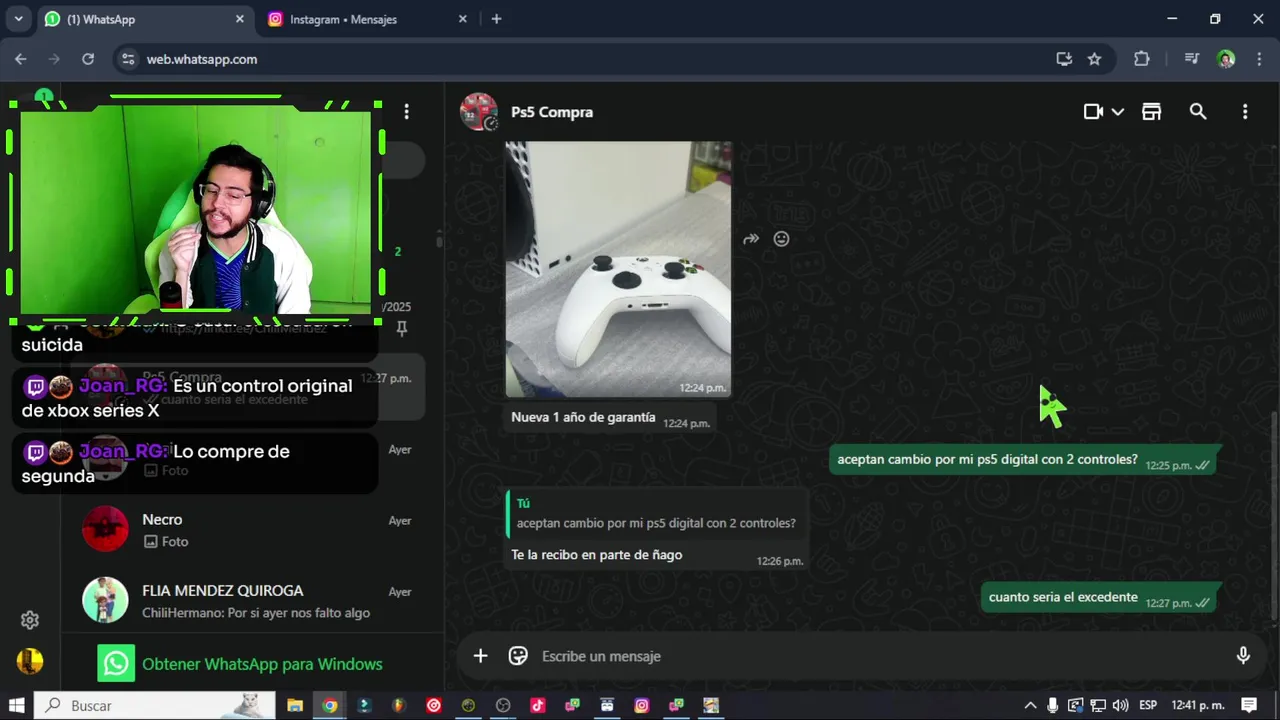Forward the Xbox controller photo
The height and width of the screenshot is (720, 1280).
[x=751, y=239]
